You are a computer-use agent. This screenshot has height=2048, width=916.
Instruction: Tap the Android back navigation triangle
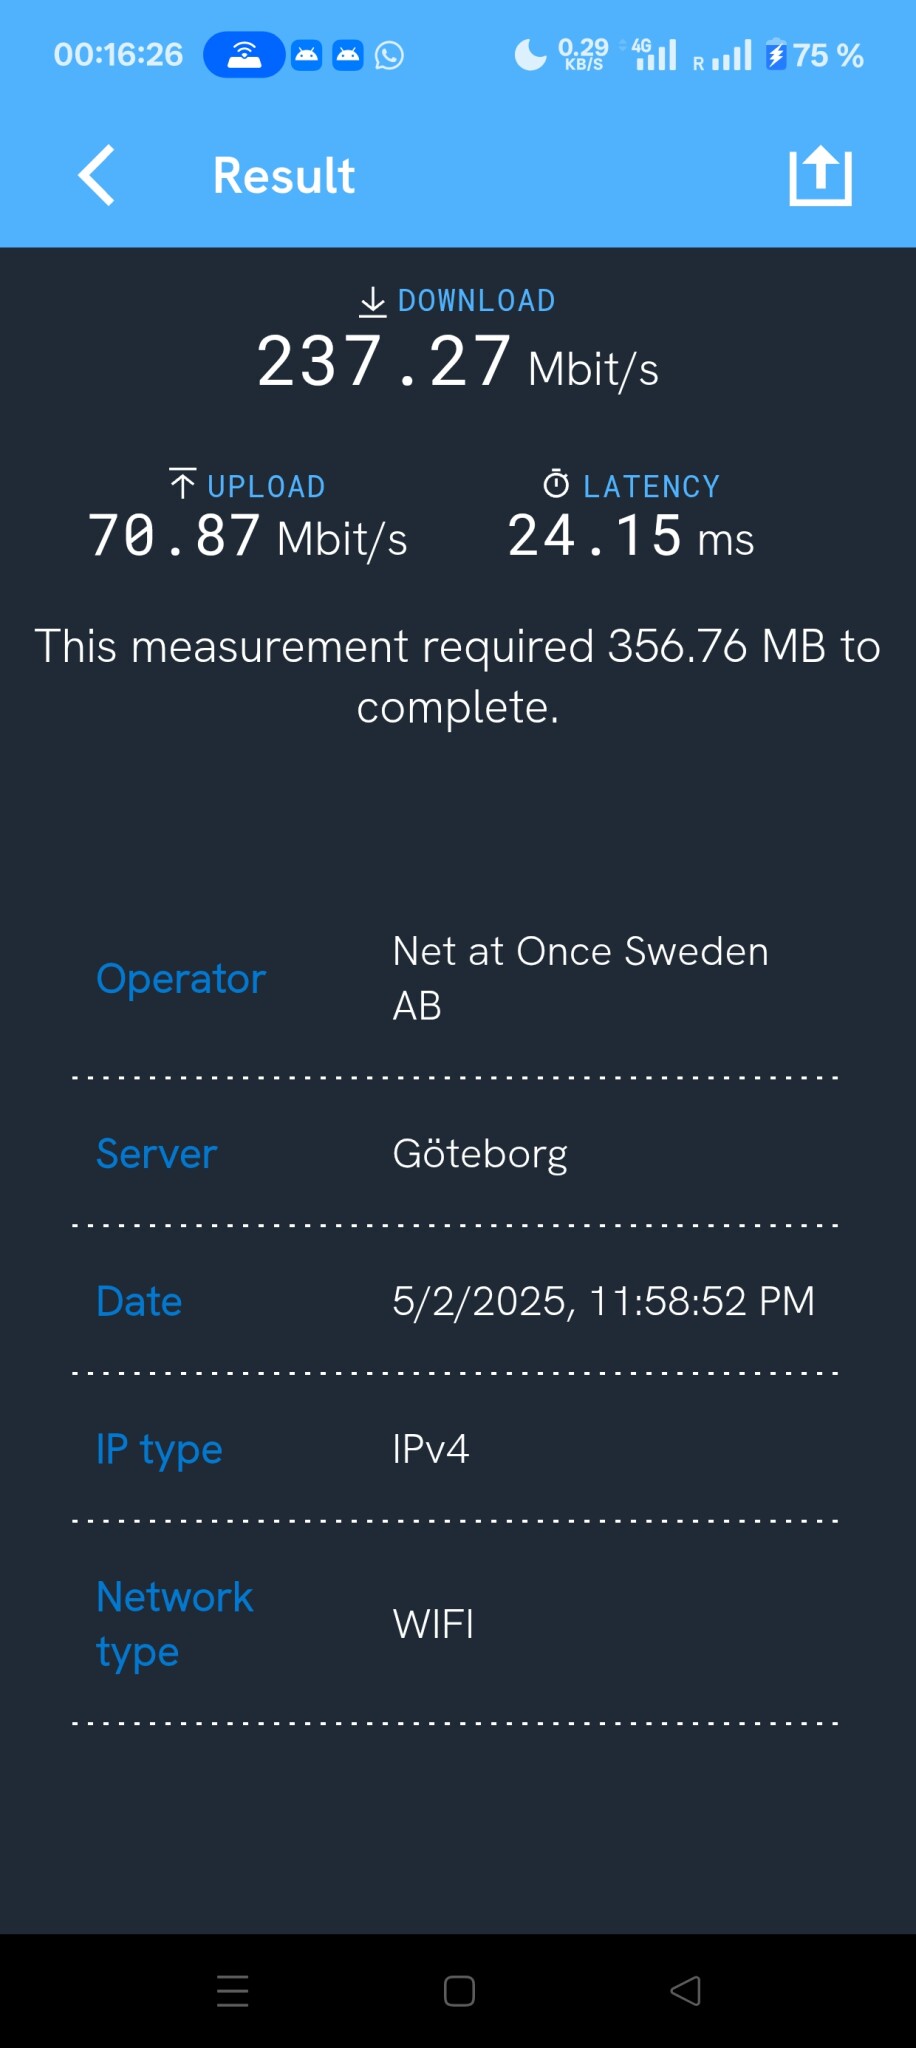point(685,1991)
